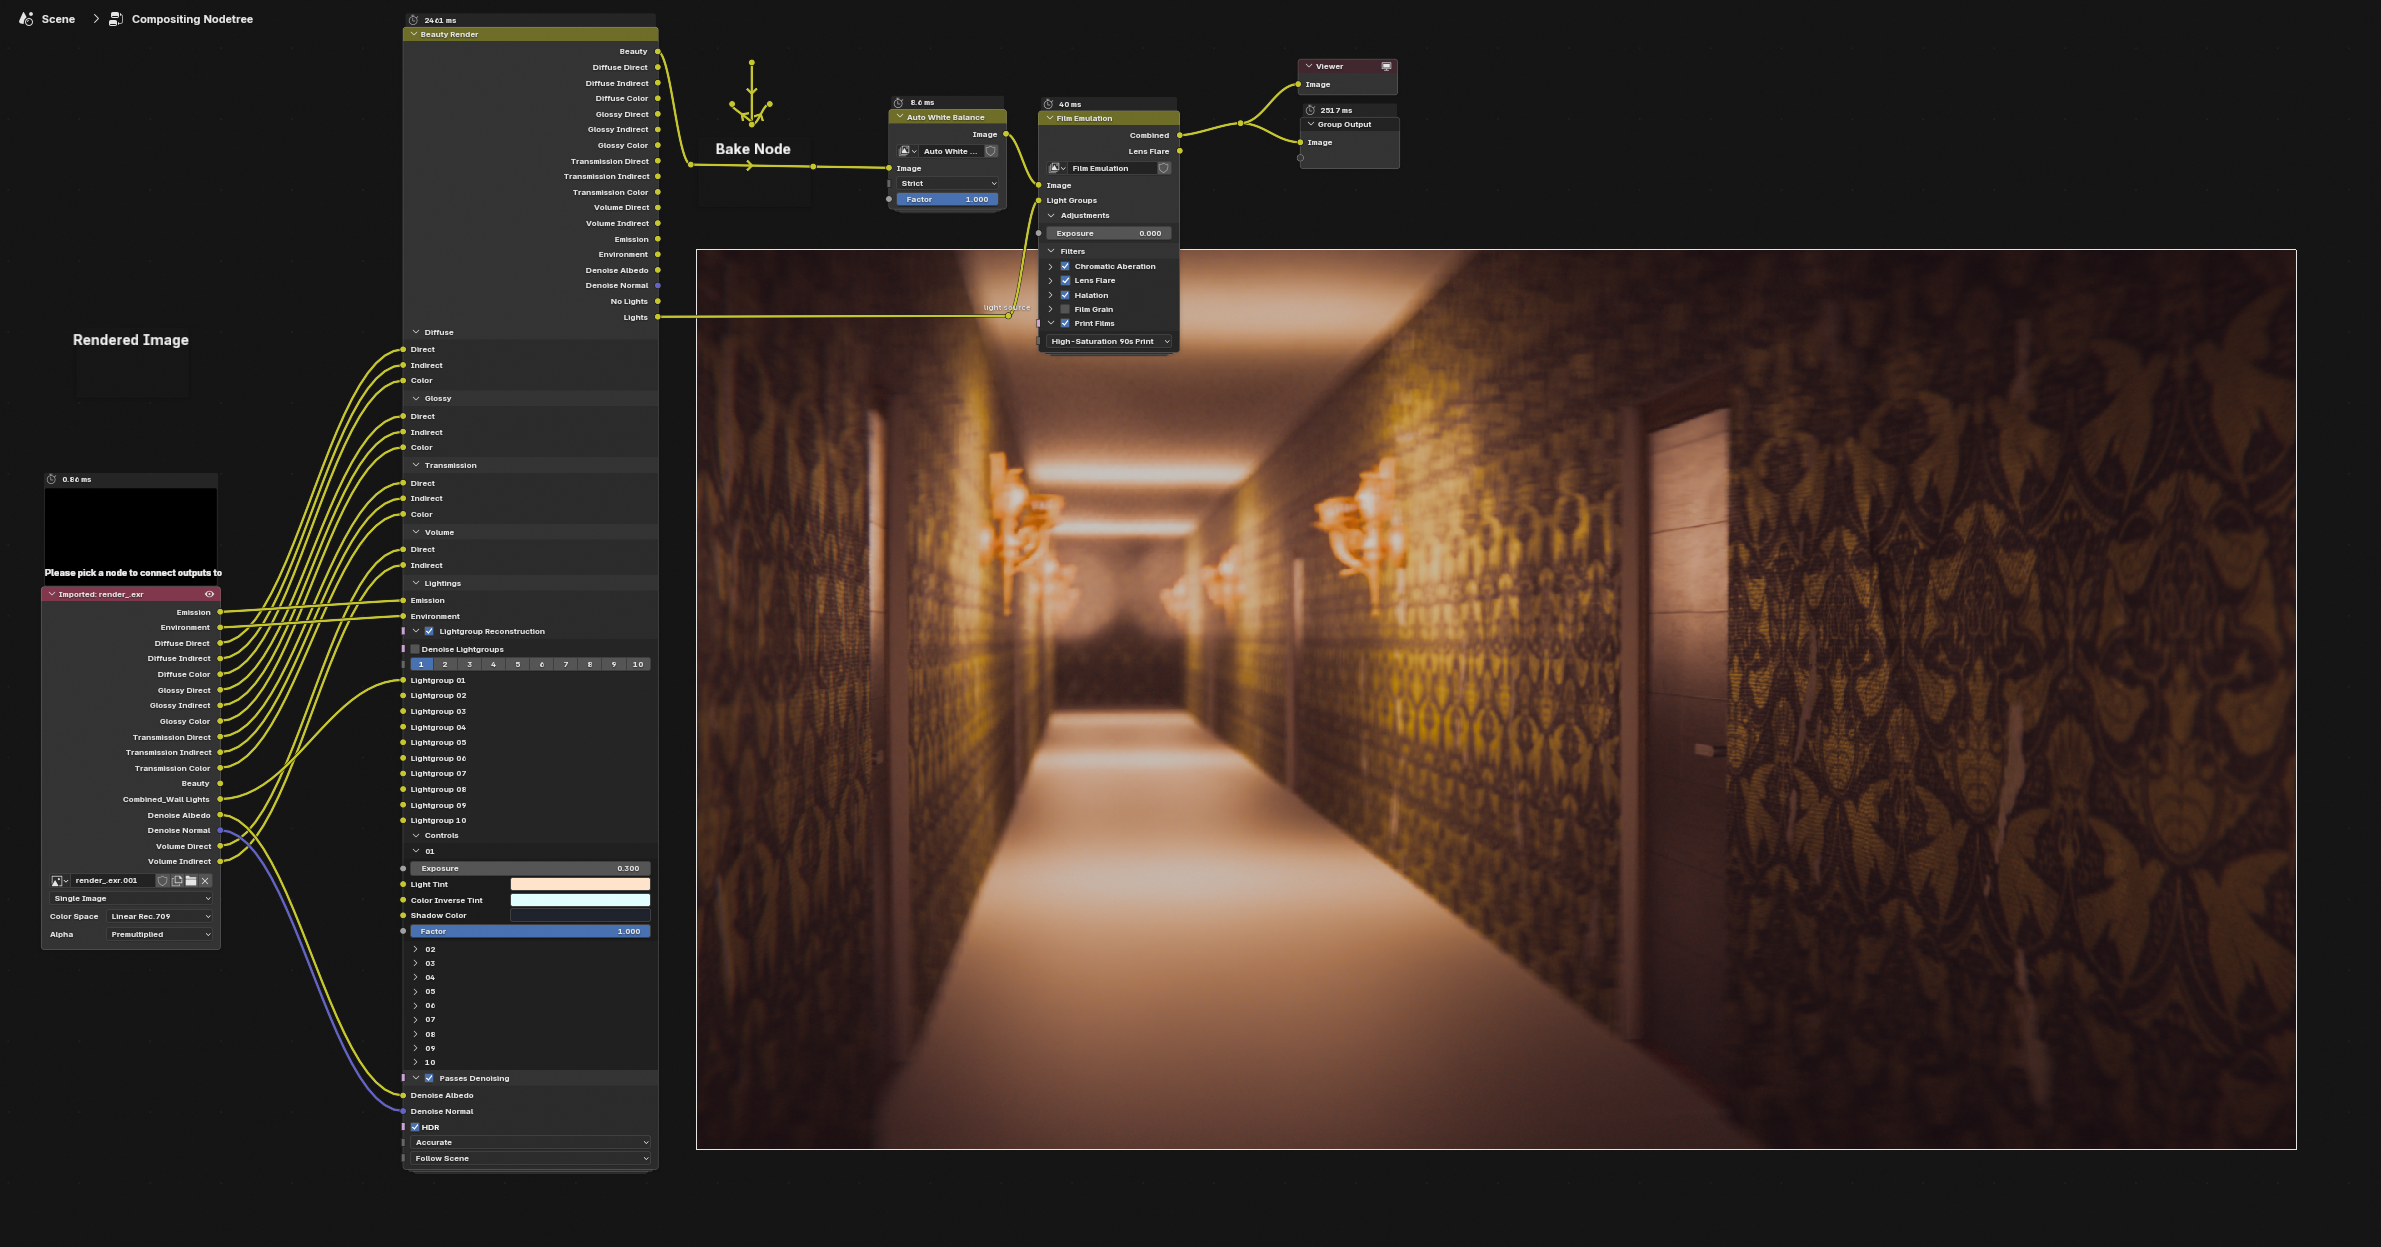Viewport: 2381px width, 1247px height.
Task: Click Light Tint color swatch
Action: coord(580,884)
